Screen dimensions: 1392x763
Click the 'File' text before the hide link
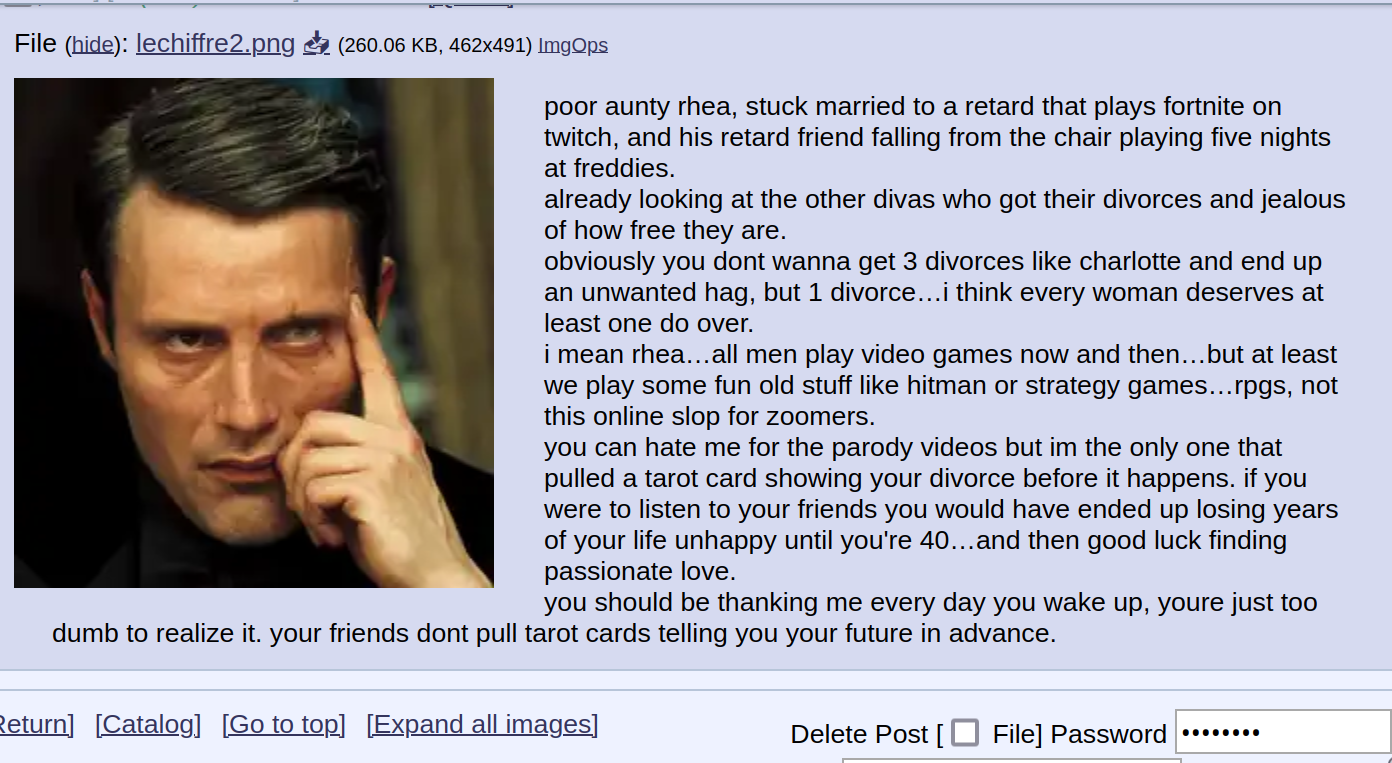36,43
